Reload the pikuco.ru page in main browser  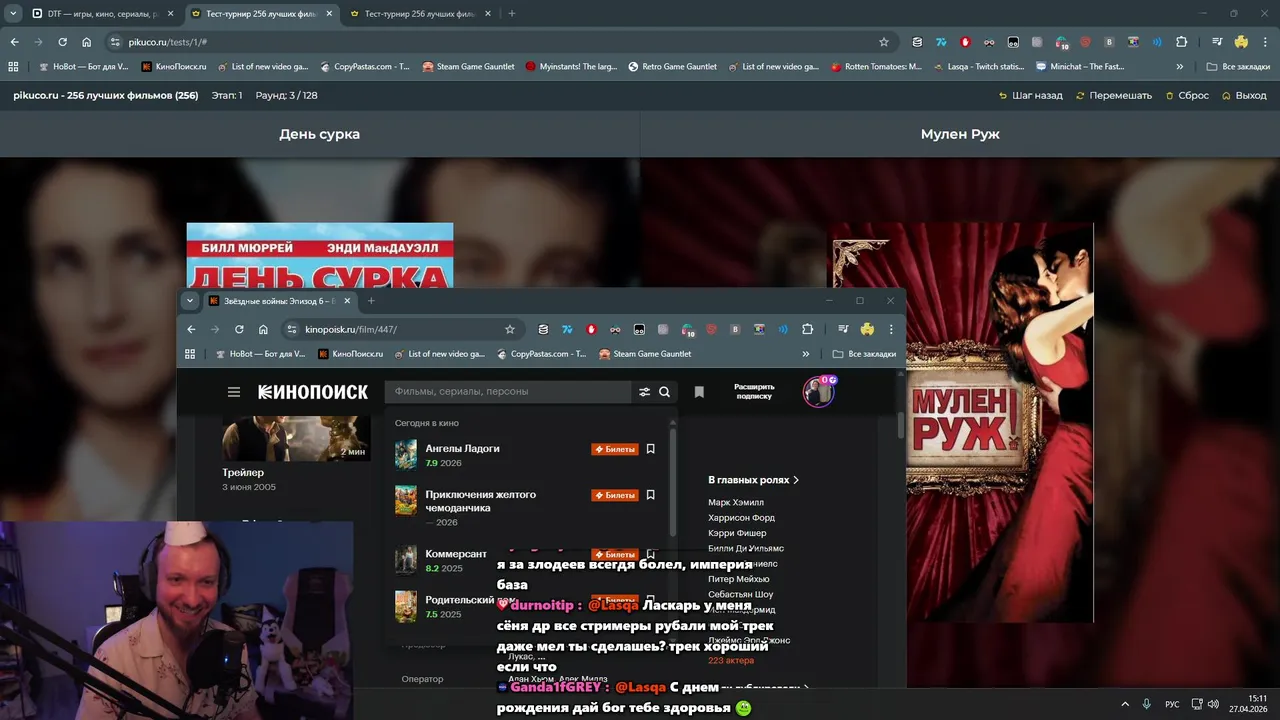(62, 42)
